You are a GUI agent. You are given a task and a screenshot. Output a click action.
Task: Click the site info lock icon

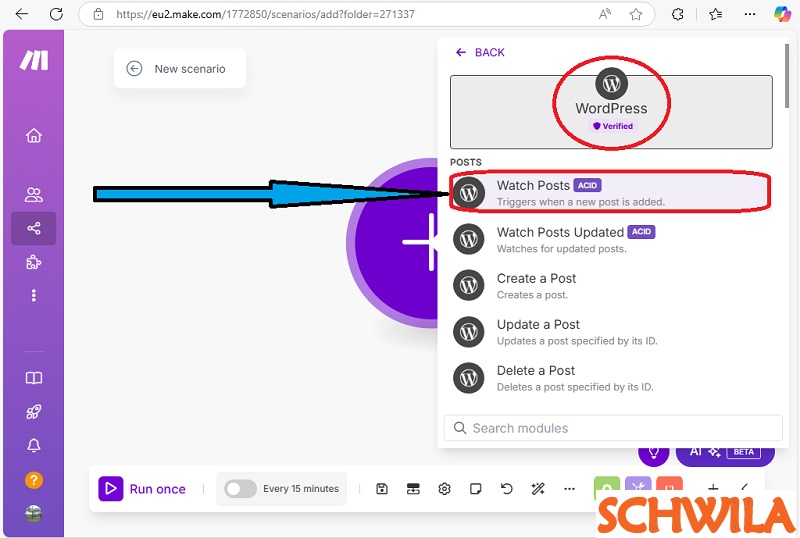98,14
